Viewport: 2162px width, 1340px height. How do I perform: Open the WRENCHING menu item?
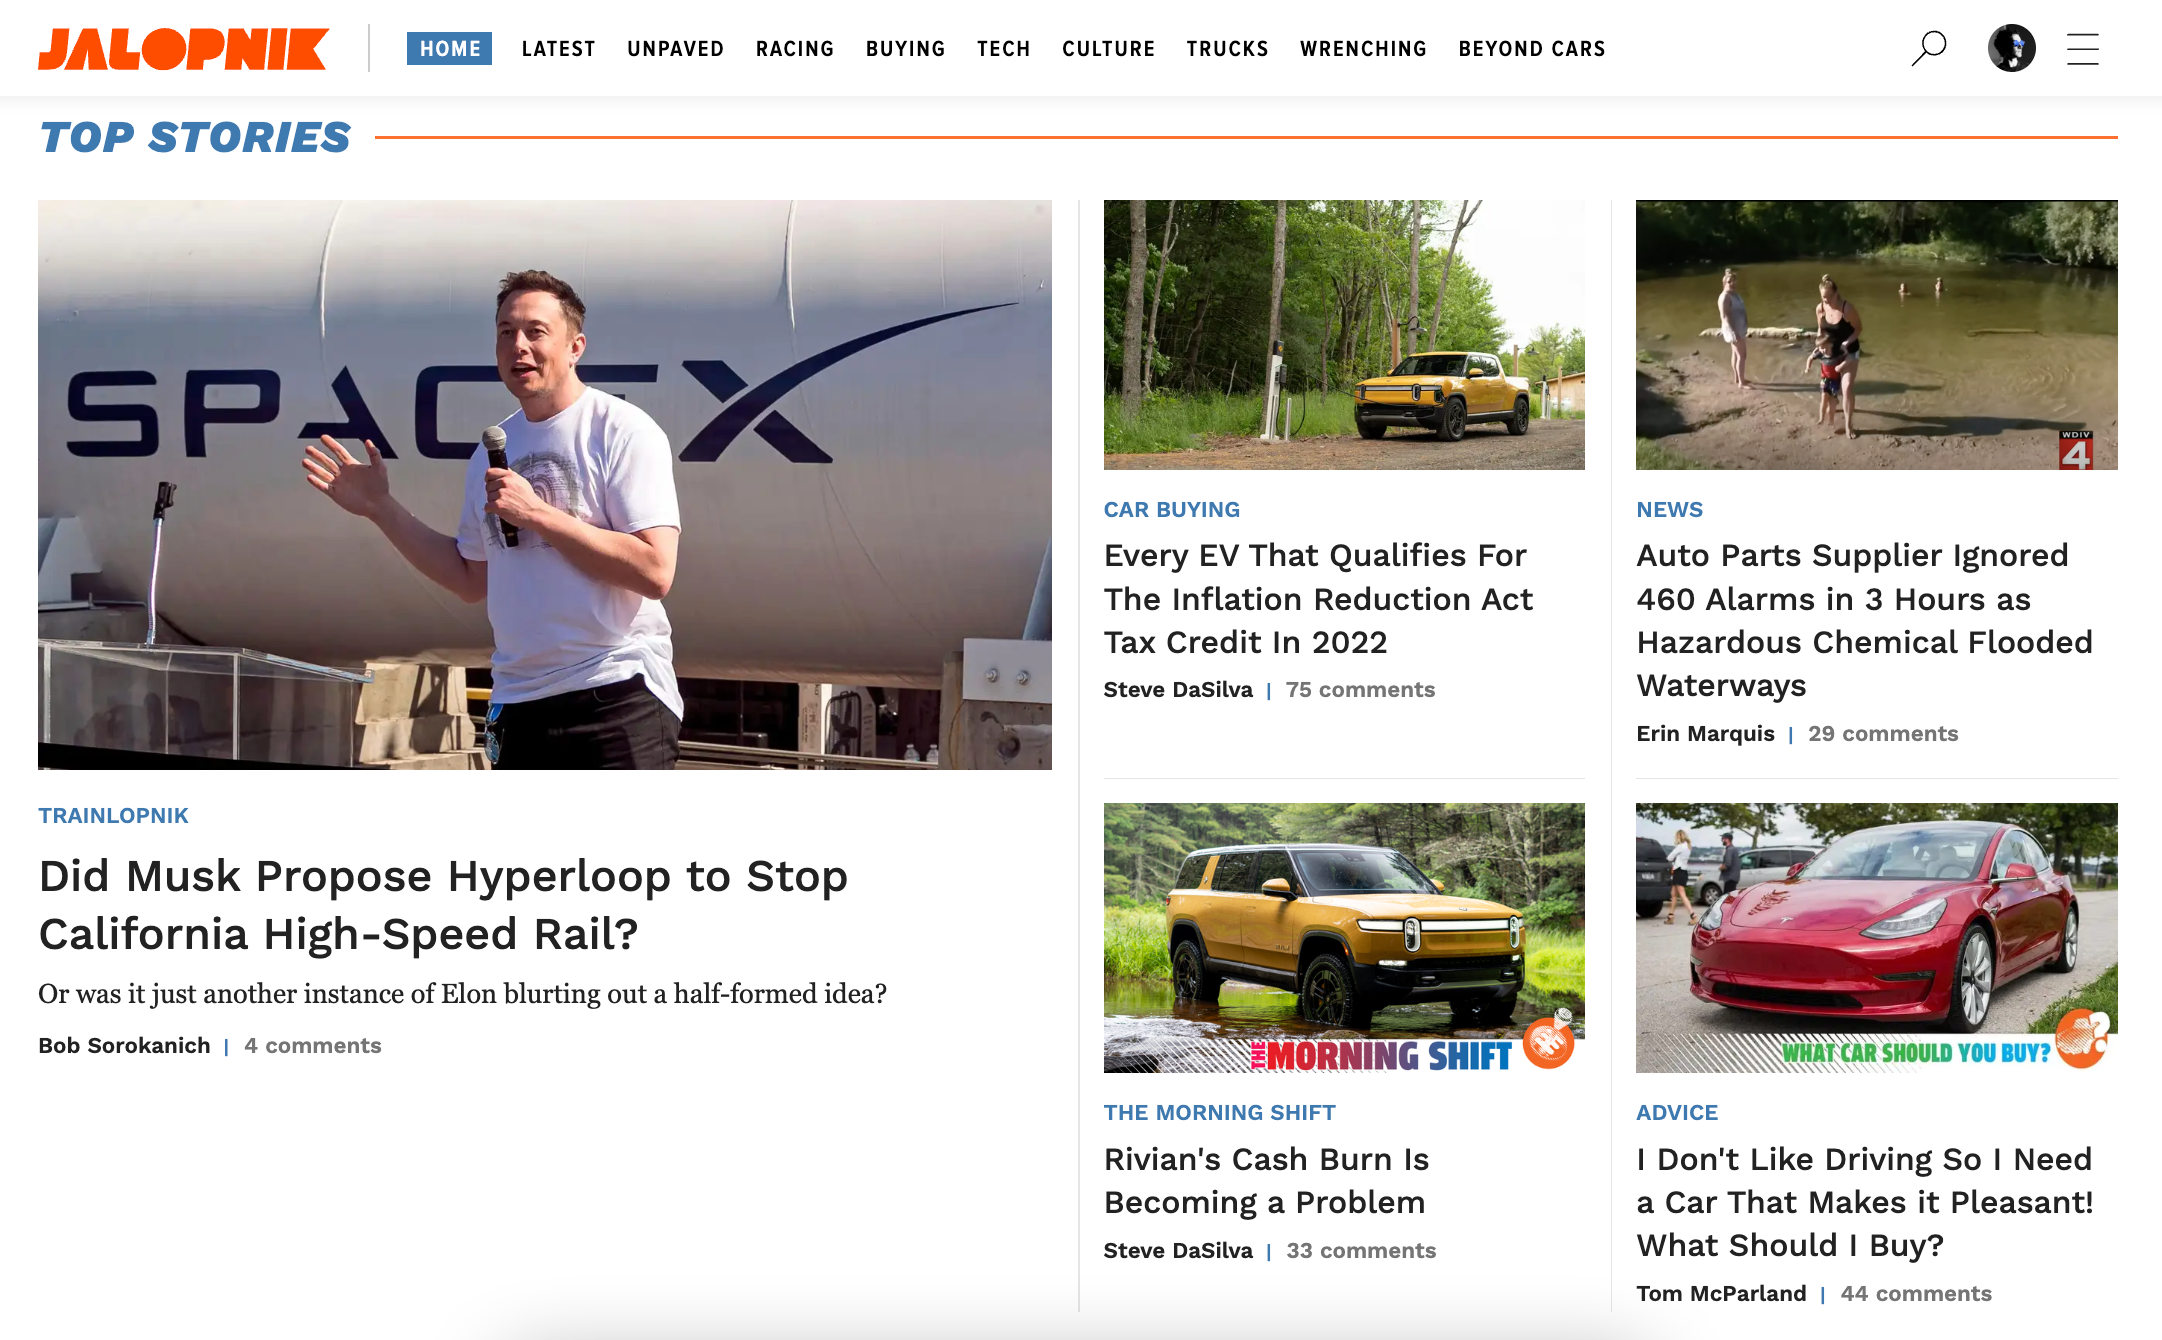(1363, 49)
